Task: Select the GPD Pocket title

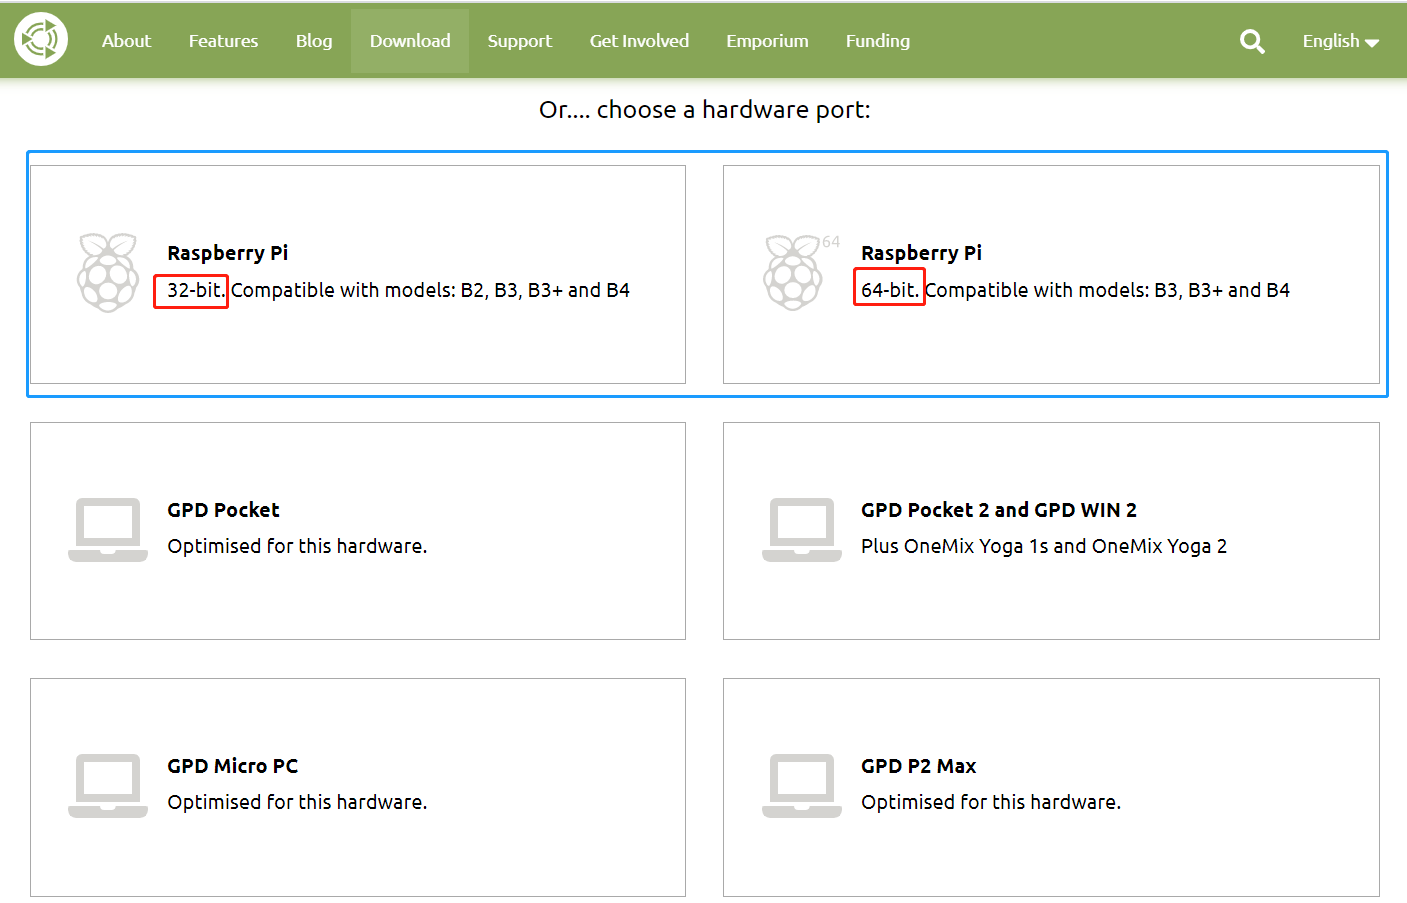Action: pos(223,510)
